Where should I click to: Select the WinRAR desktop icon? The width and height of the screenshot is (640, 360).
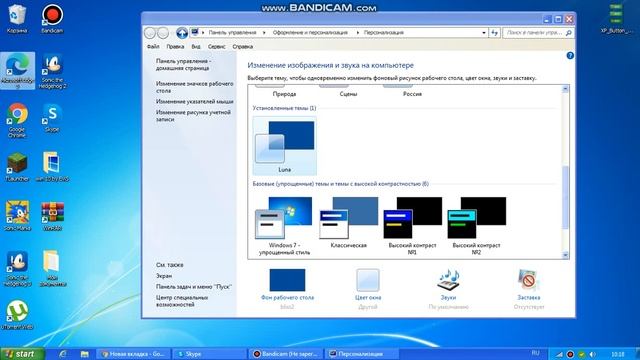pyautogui.click(x=52, y=216)
